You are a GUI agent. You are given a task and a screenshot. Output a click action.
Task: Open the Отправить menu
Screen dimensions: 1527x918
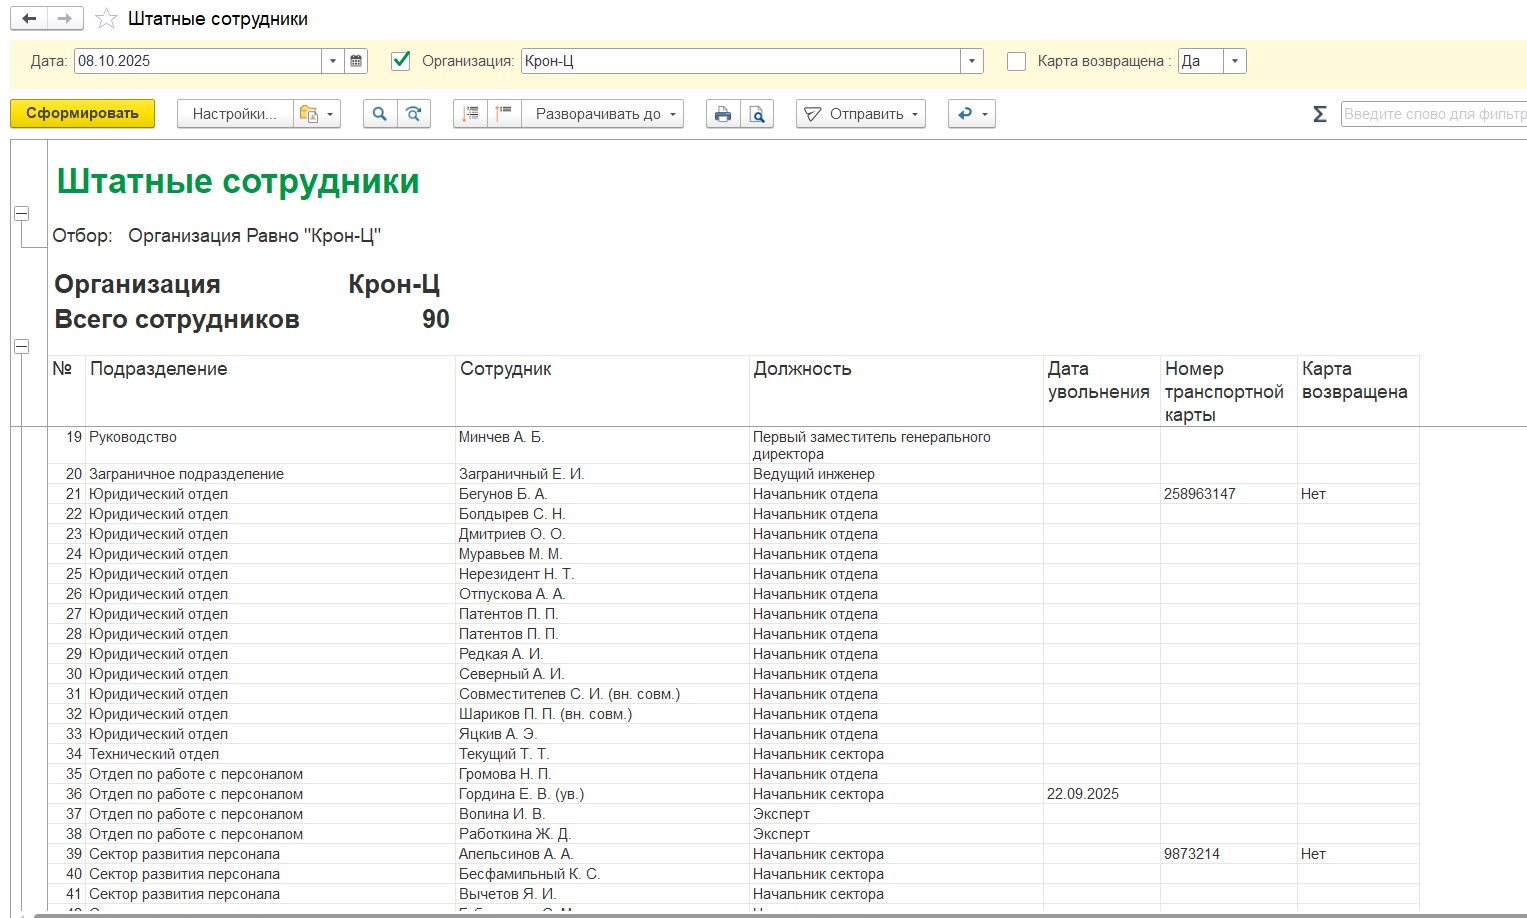pos(860,114)
